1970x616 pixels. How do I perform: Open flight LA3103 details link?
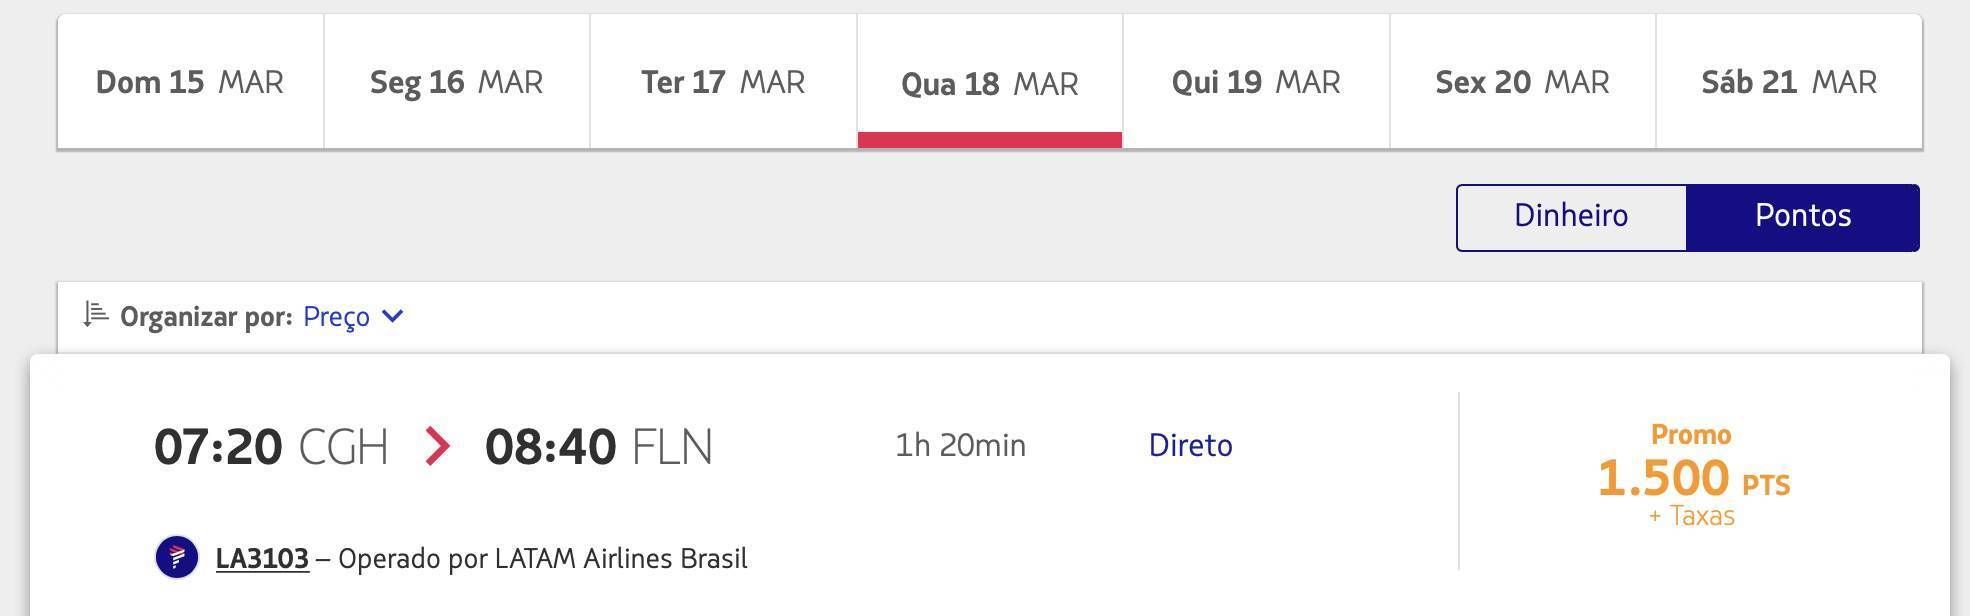(x=262, y=558)
